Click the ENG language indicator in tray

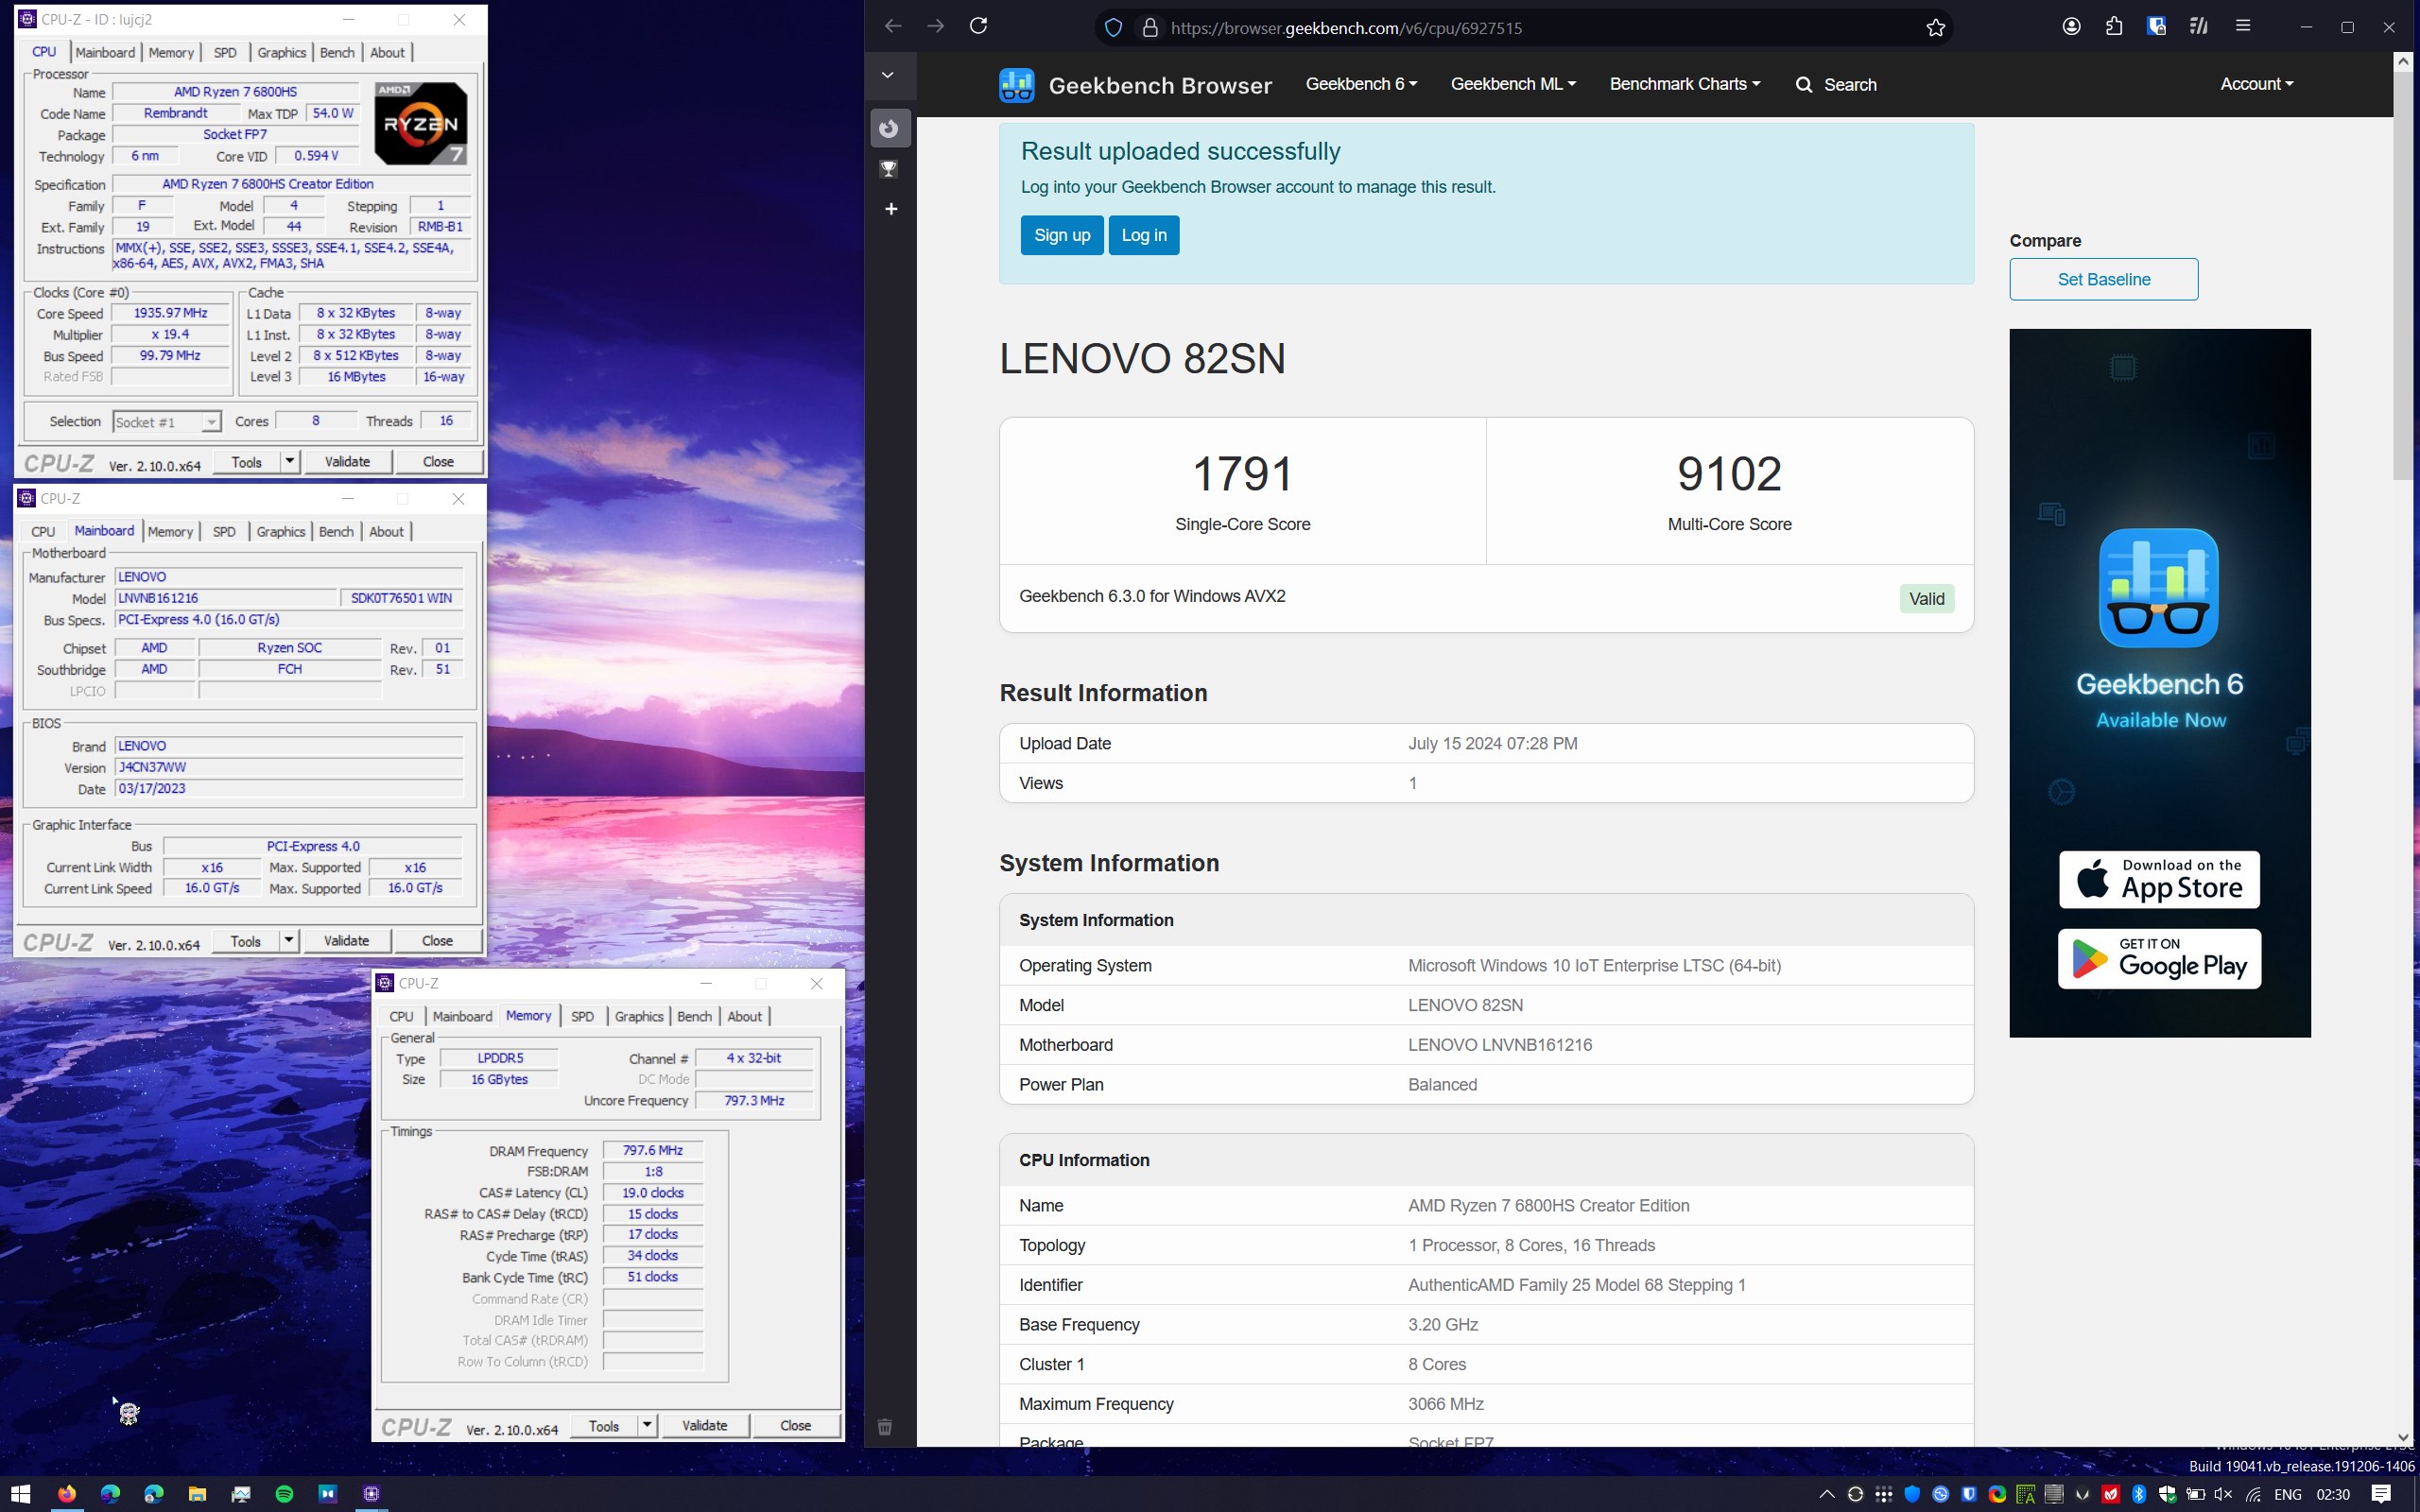(2287, 1494)
